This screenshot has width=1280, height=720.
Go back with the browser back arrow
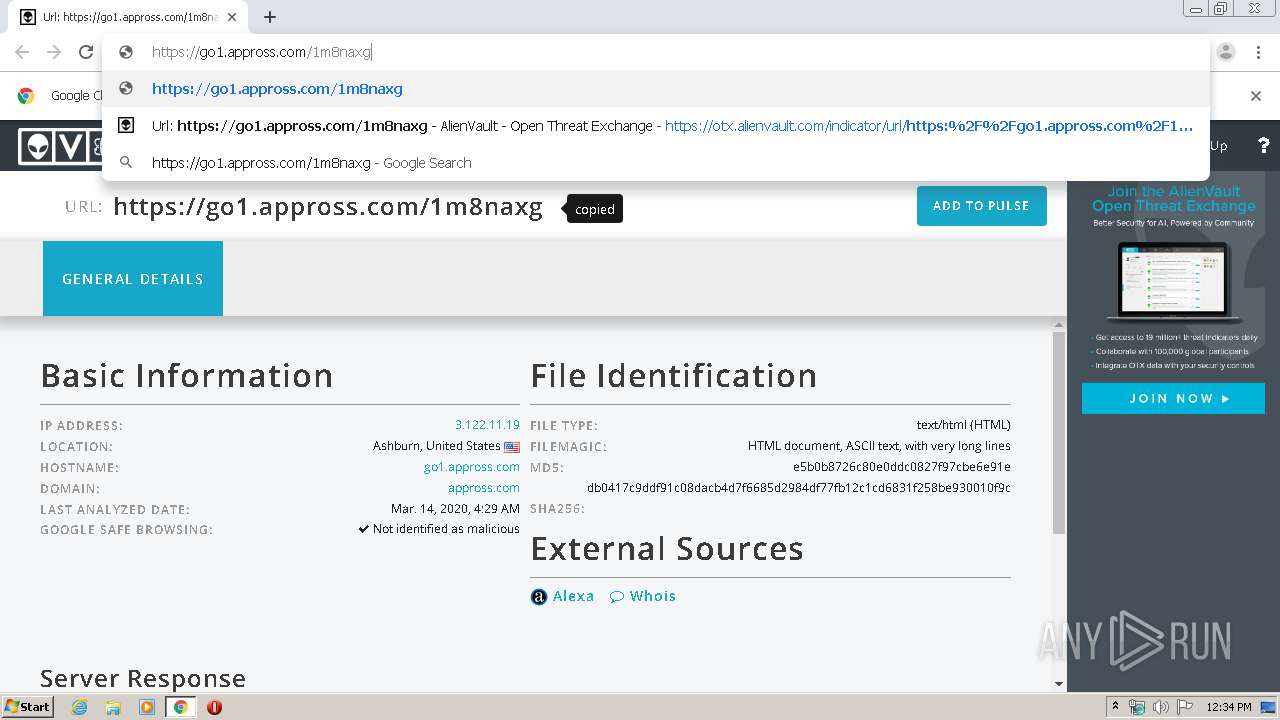(22, 52)
